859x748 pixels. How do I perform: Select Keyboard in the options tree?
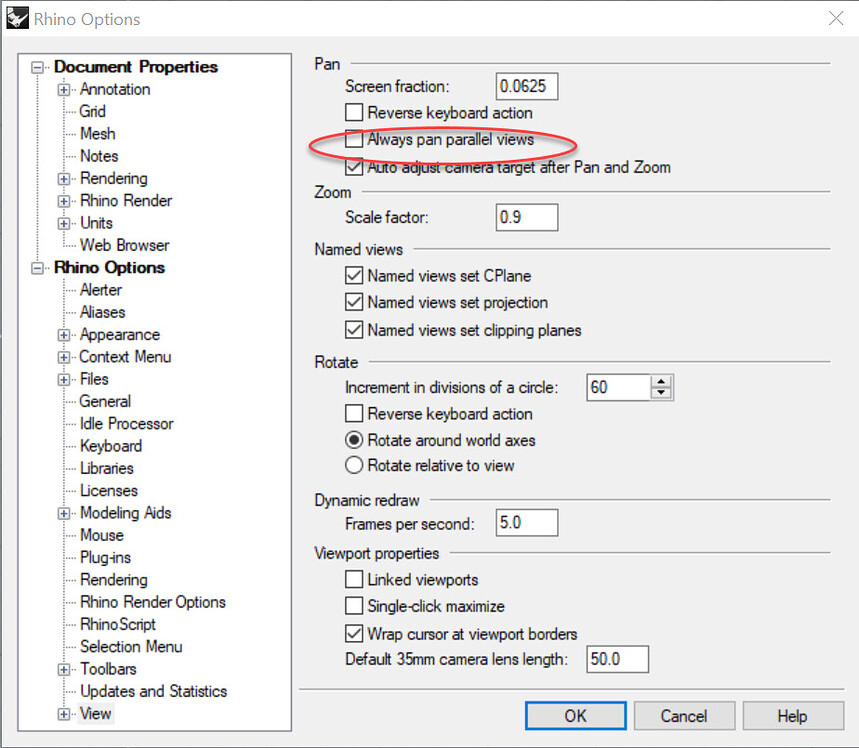(110, 445)
